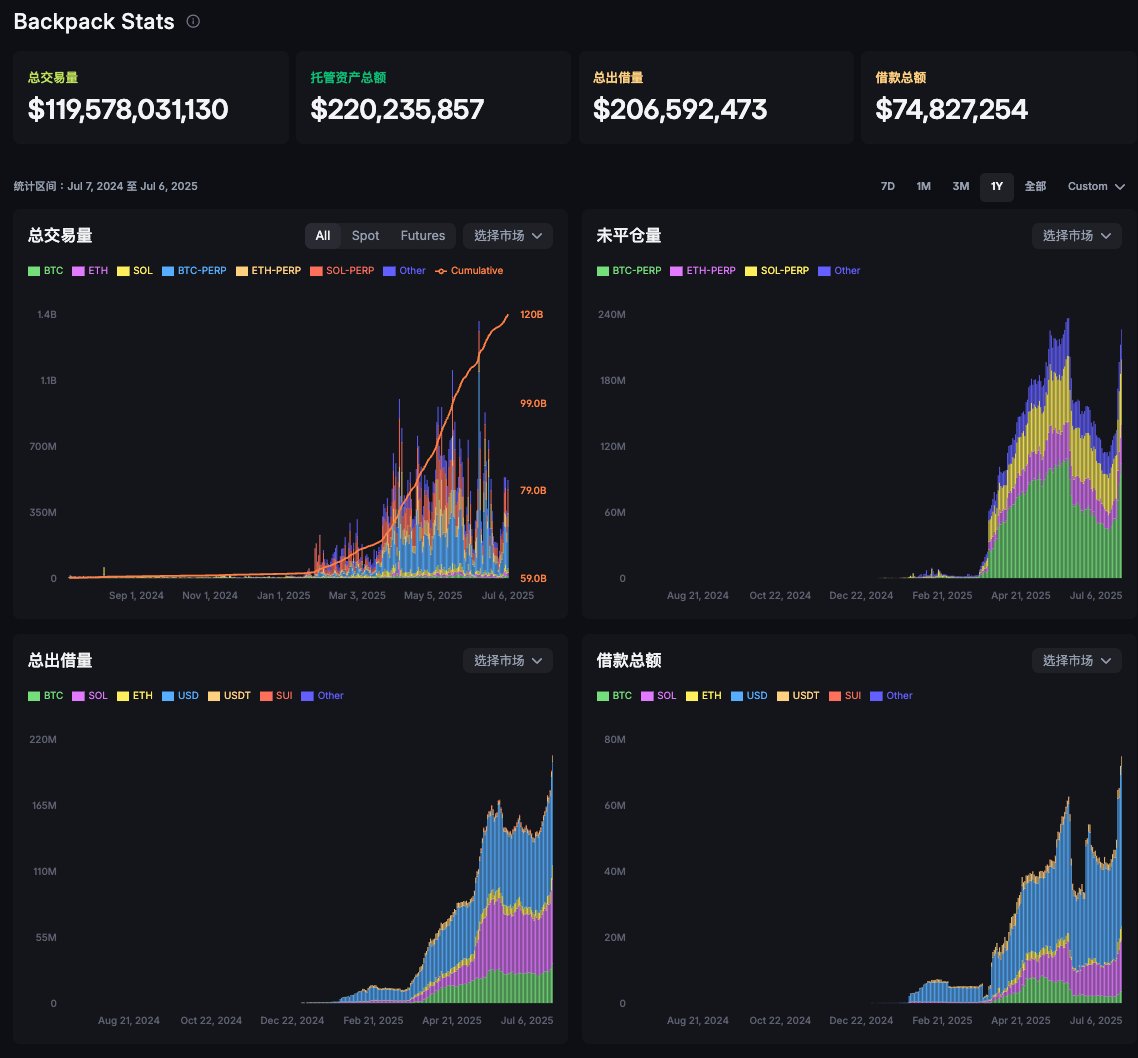Click the 未平仓量 chart title
The image size is (1138, 1058).
click(x=629, y=236)
